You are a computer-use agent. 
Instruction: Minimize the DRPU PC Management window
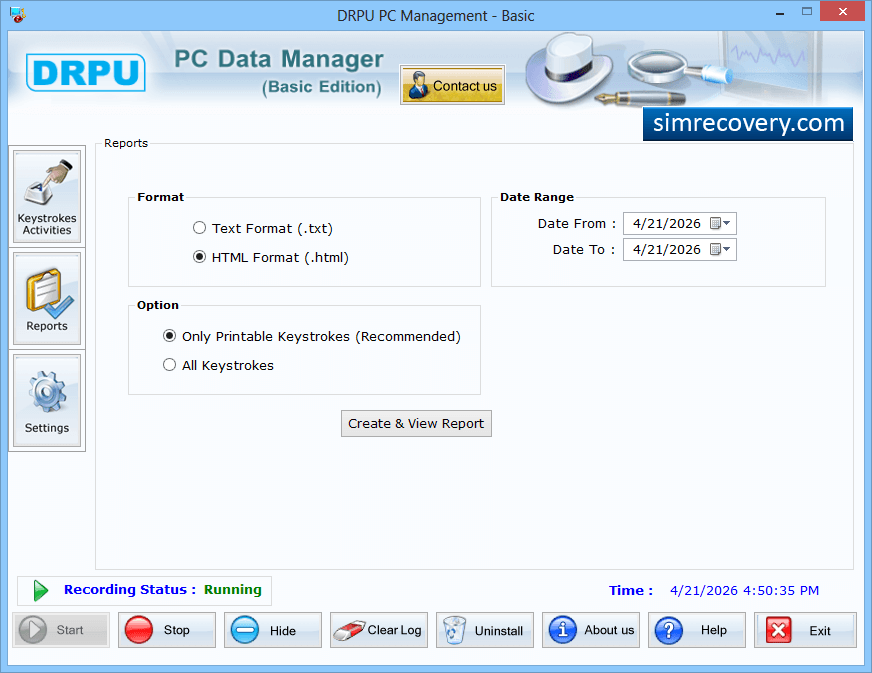click(780, 12)
